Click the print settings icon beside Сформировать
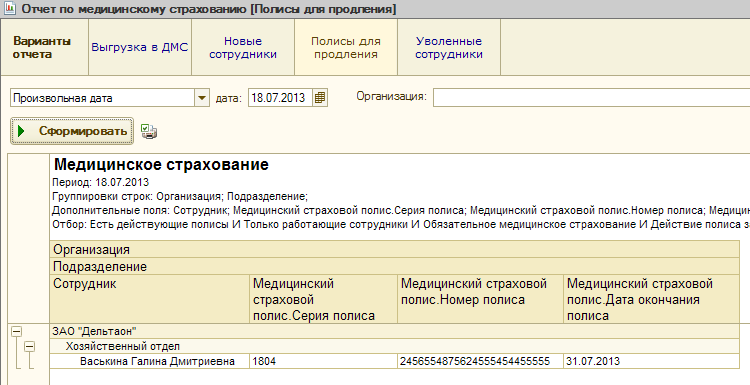 click(x=149, y=131)
